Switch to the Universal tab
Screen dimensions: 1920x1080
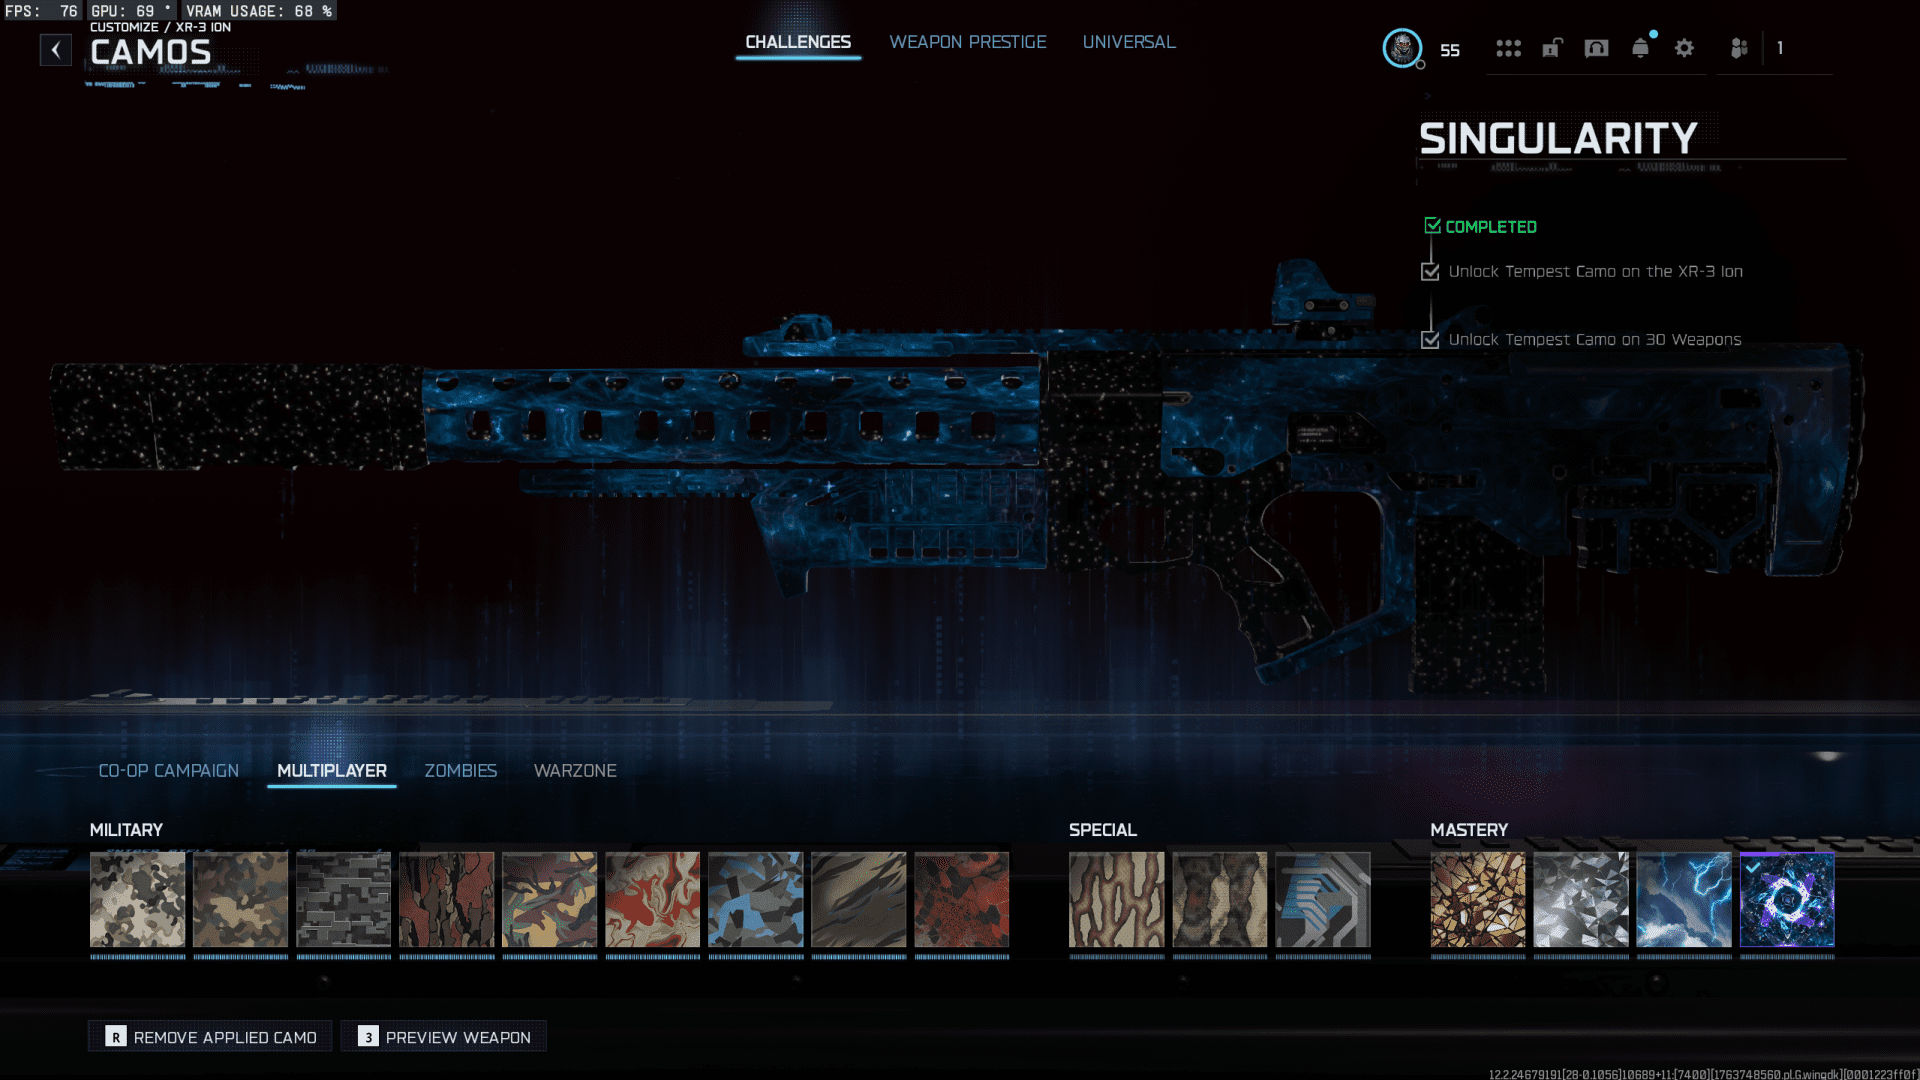pos(1128,42)
